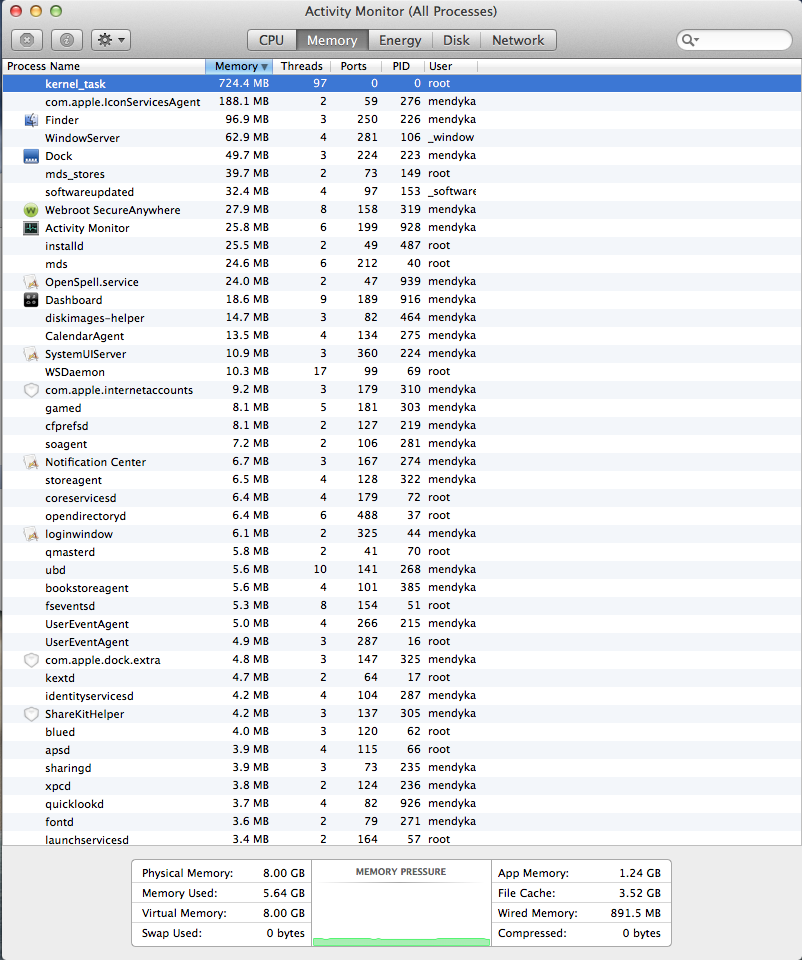Select the softwareupdated row

[x=402, y=192]
